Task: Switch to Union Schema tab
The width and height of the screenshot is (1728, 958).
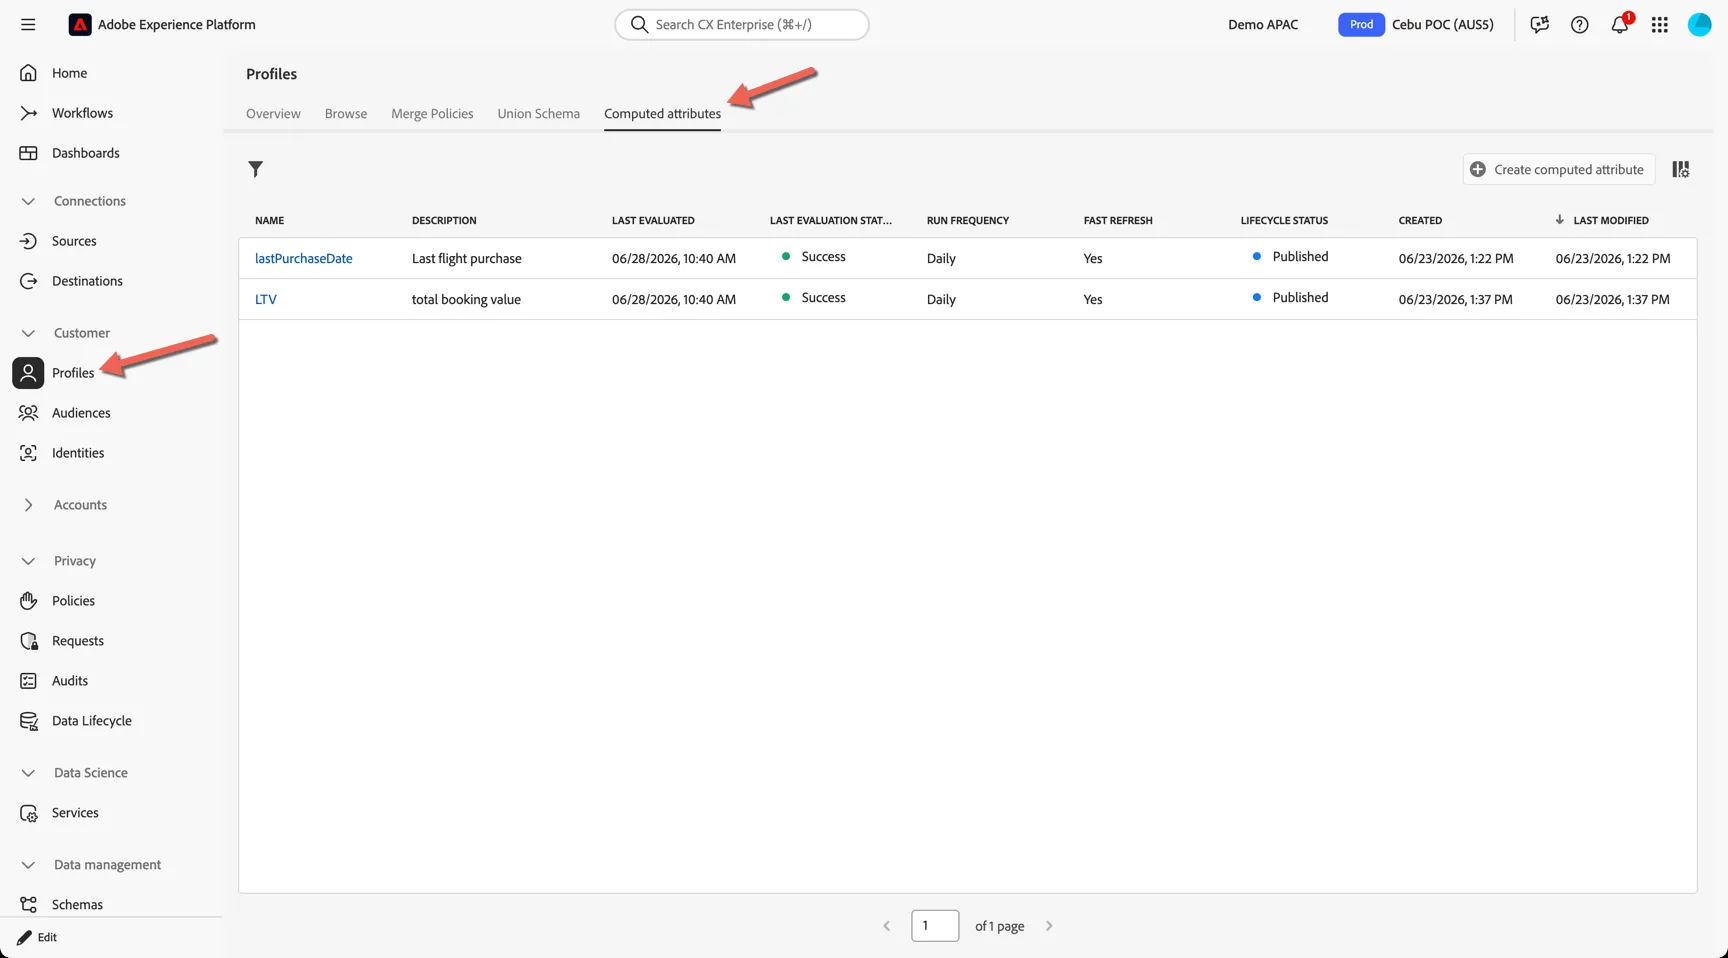Action: 538,114
